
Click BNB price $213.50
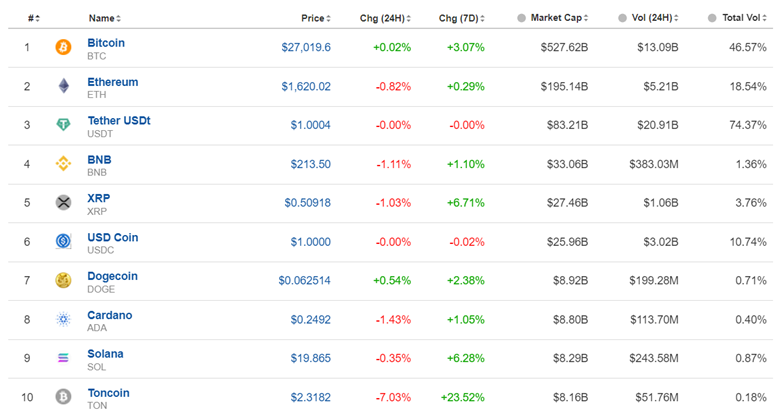click(310, 164)
